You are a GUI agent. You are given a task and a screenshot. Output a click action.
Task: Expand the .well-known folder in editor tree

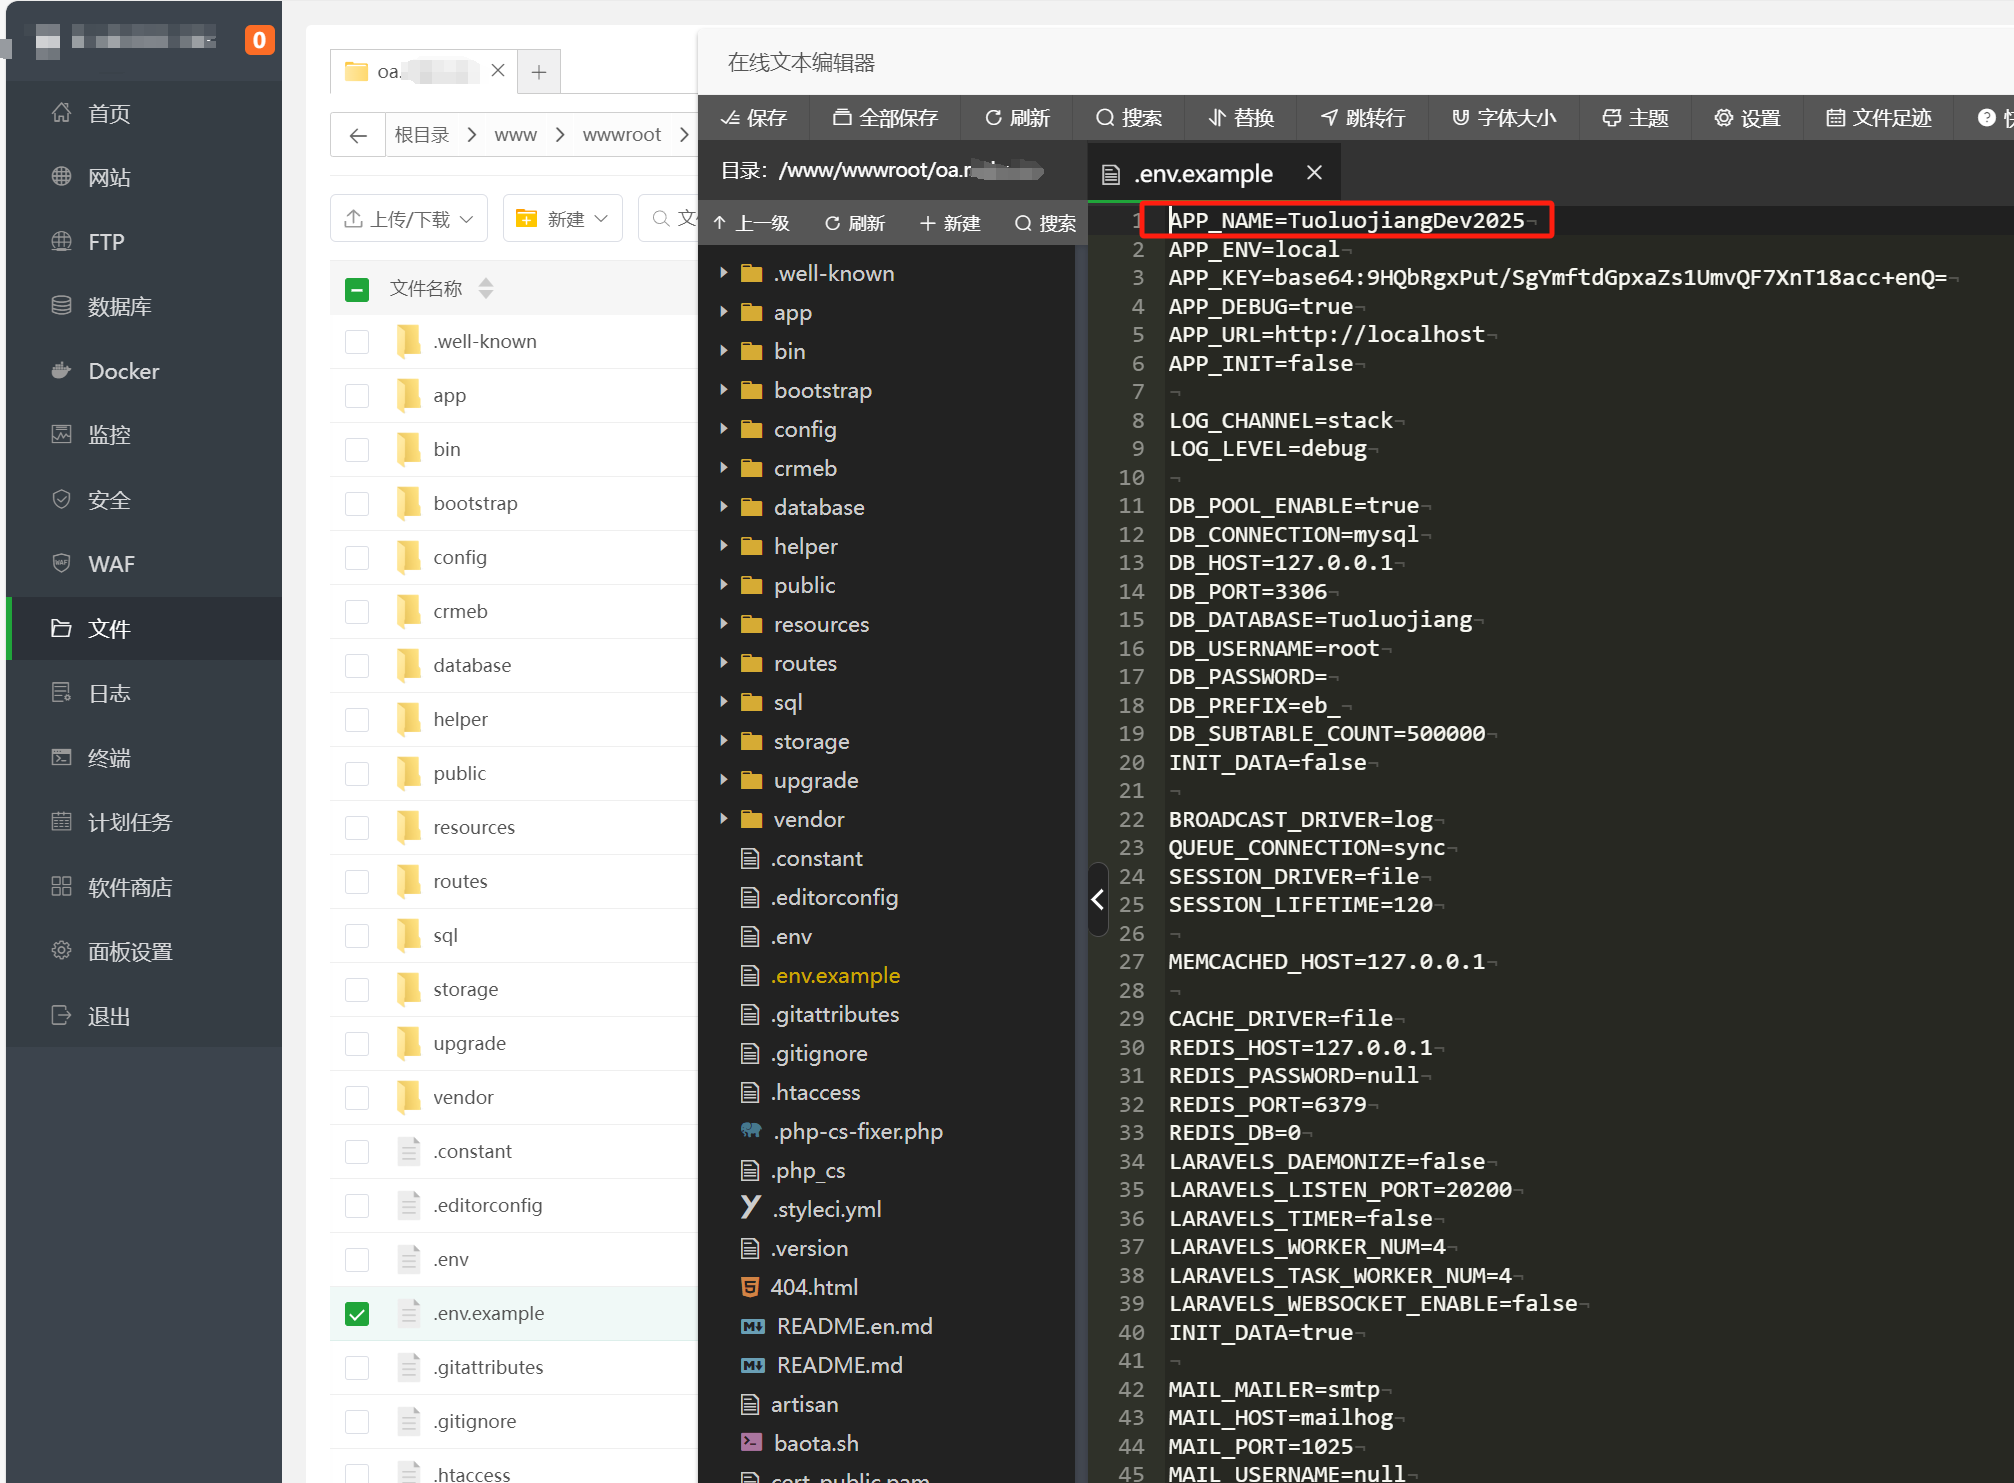(x=724, y=273)
